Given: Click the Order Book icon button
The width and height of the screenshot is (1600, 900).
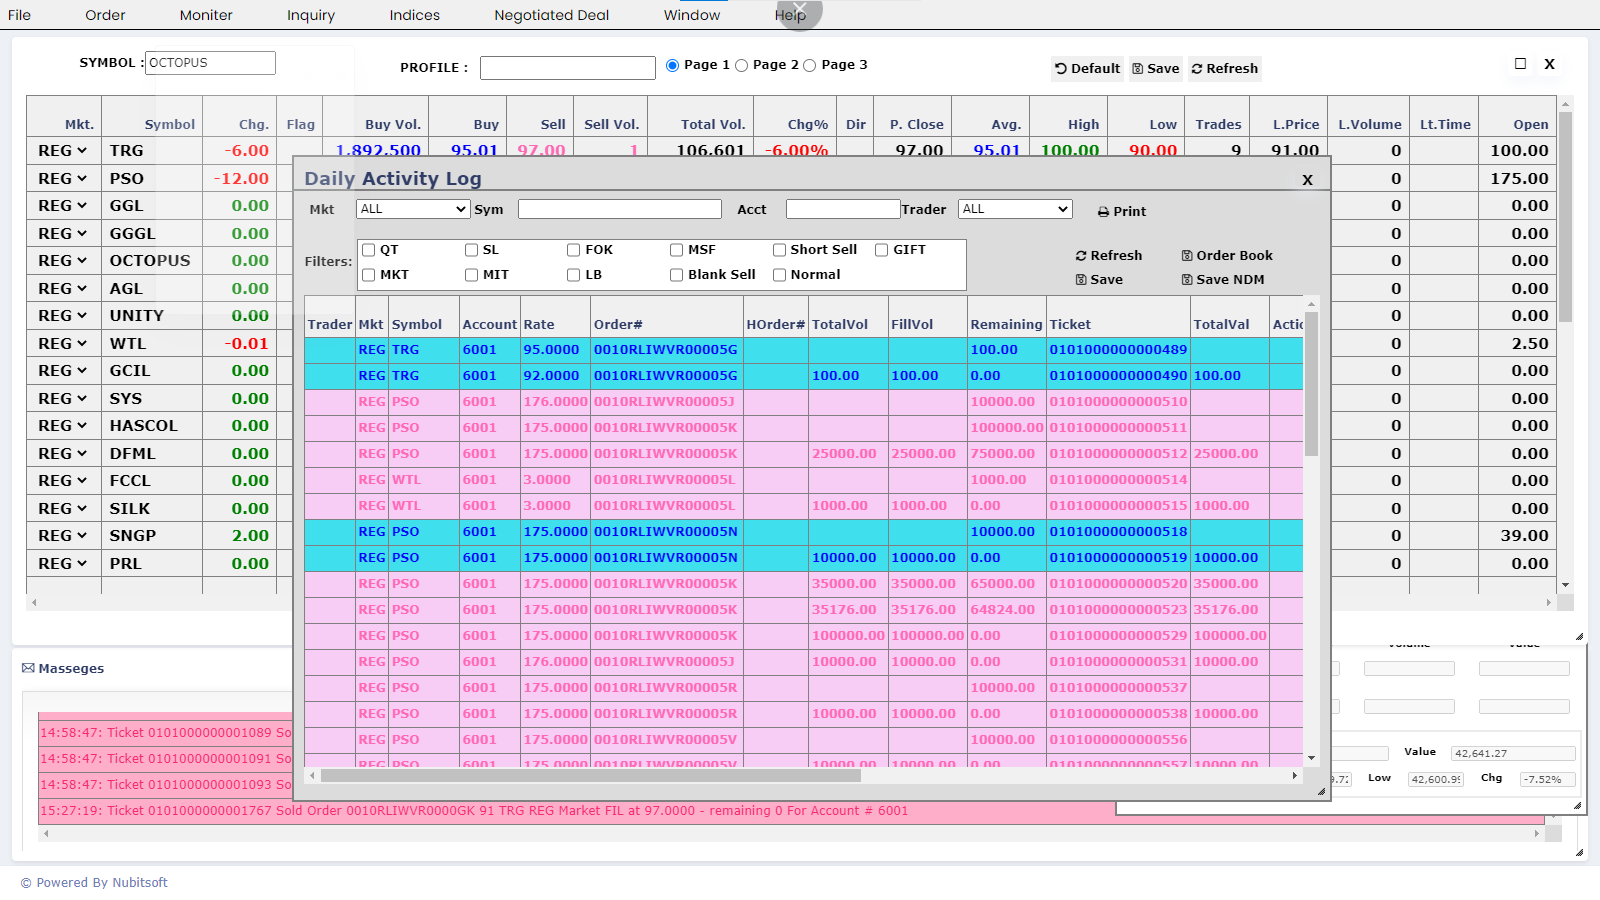Looking at the screenshot, I should 1187,256.
